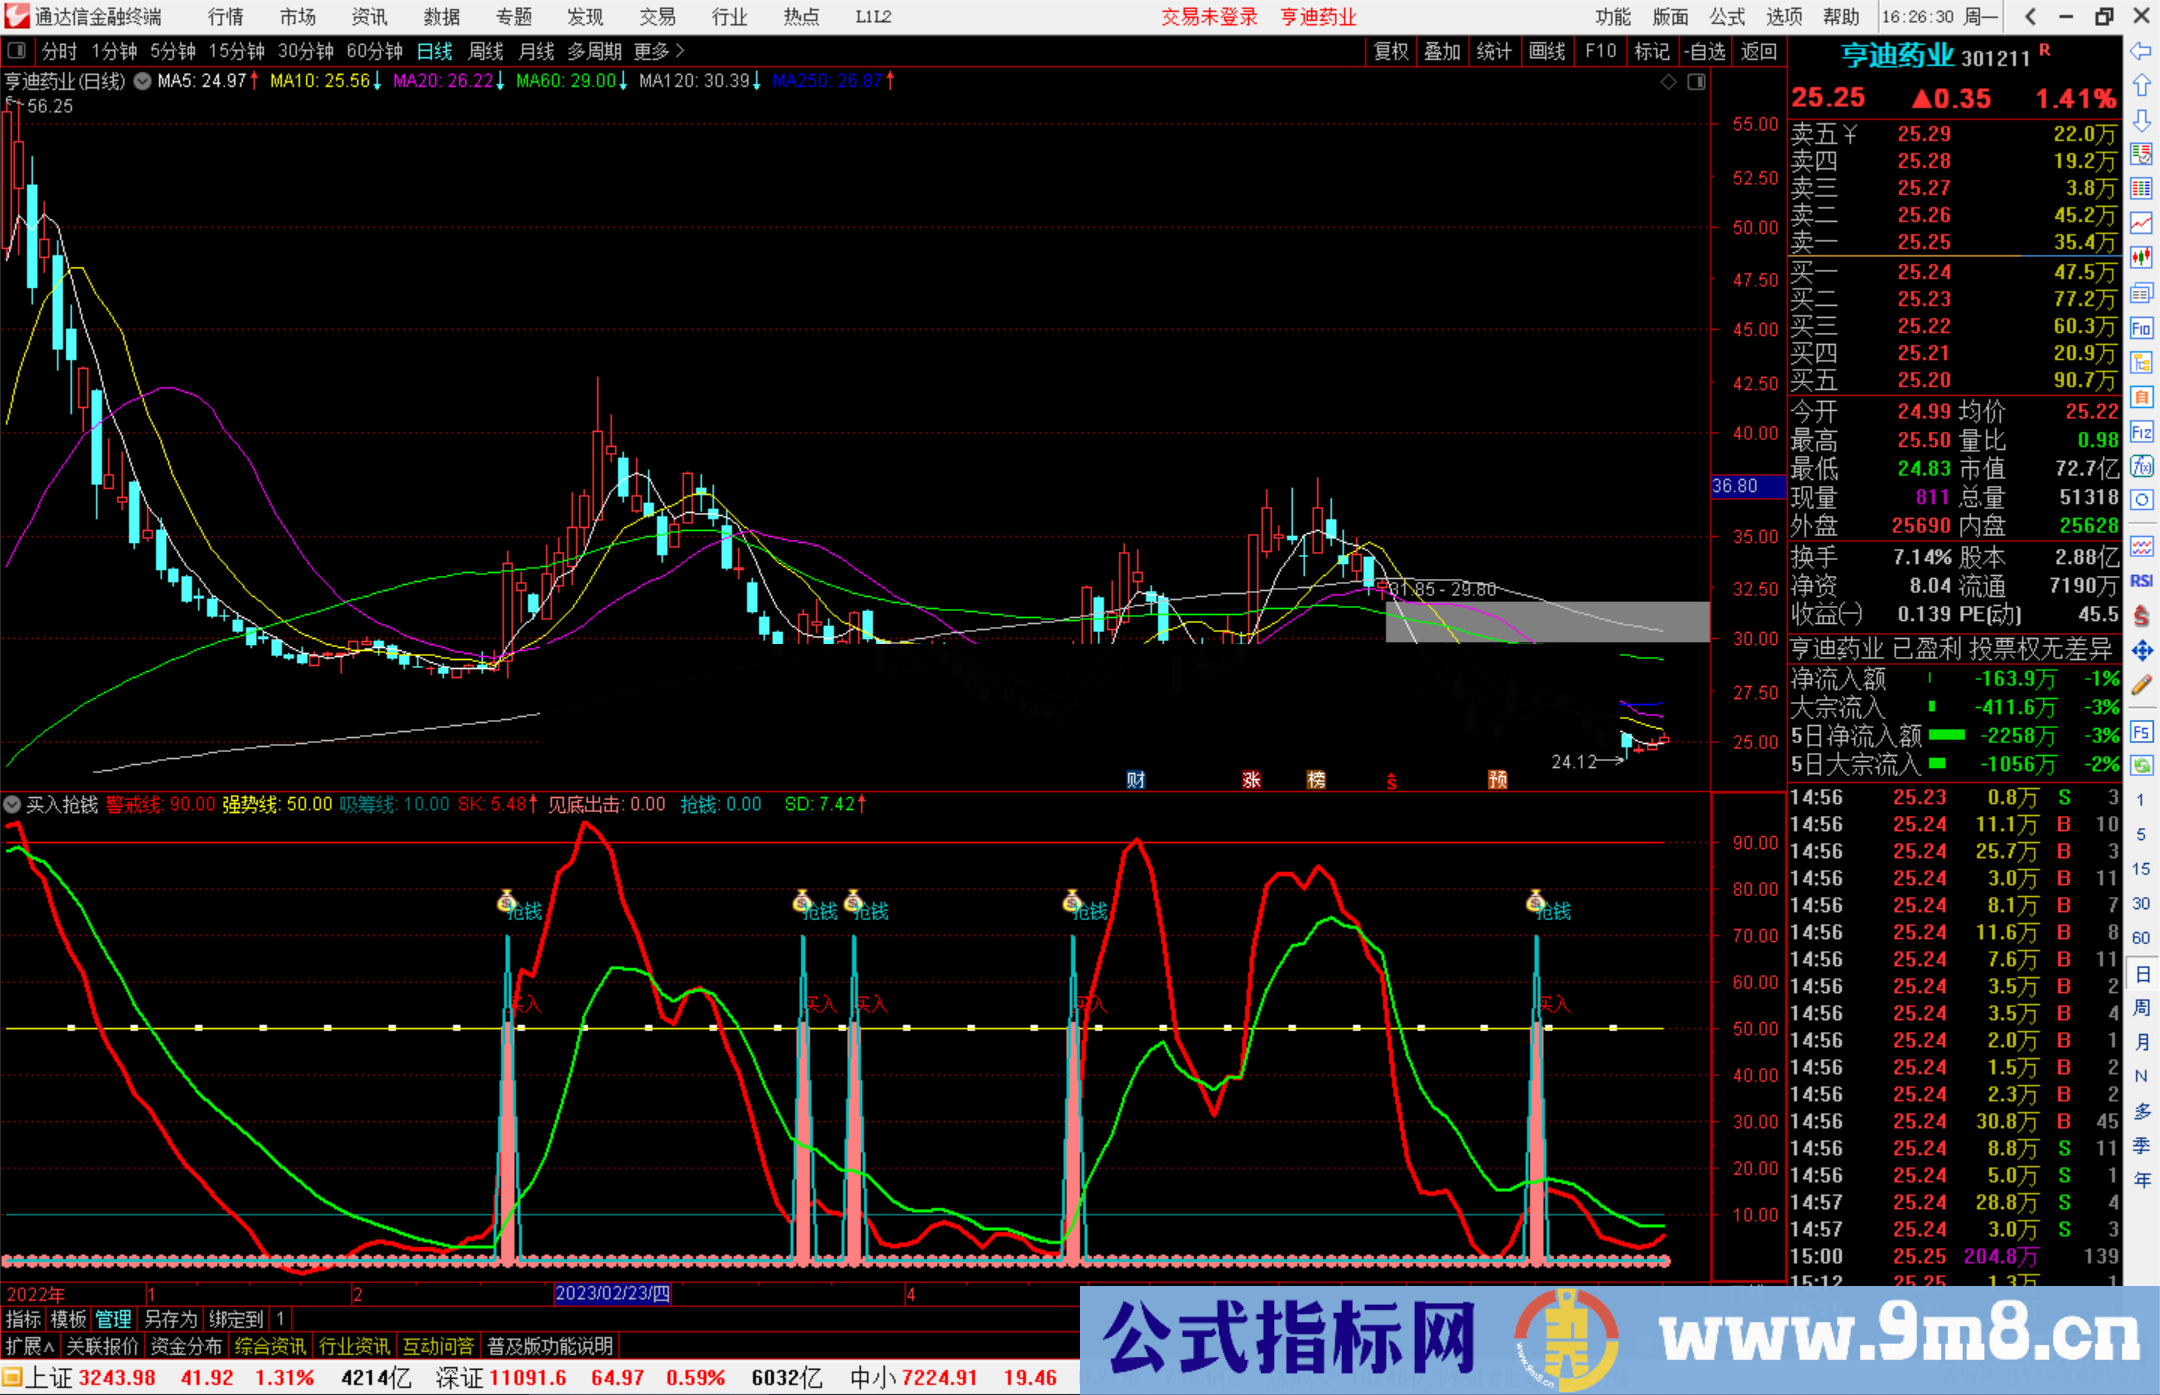Click the orange square icon before 上证
The height and width of the screenshot is (1395, 2160).
(x=12, y=1377)
